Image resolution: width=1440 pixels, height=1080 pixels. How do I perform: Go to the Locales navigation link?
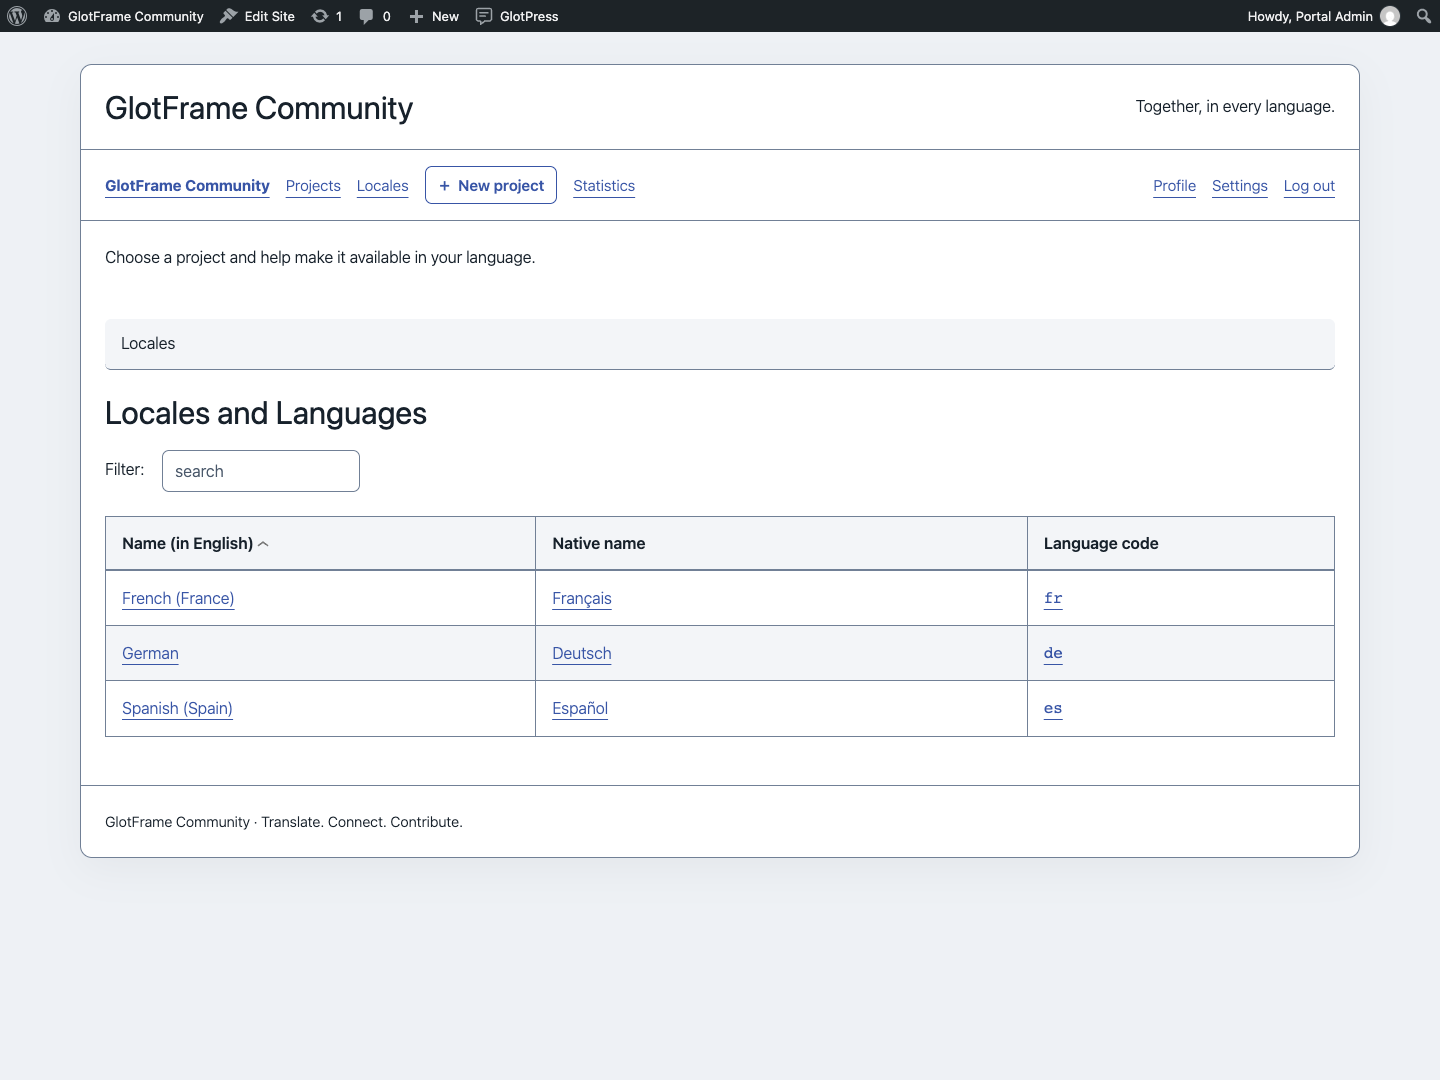(383, 186)
